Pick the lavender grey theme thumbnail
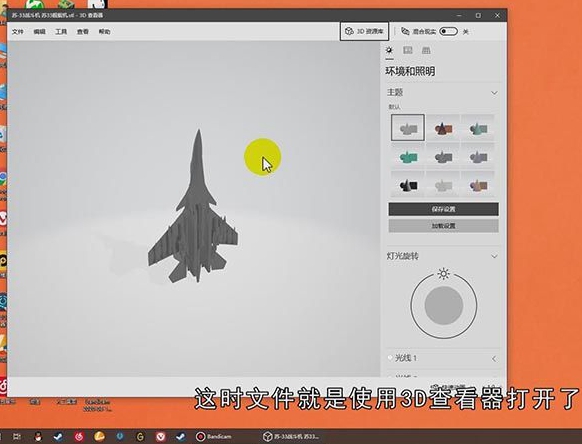The width and height of the screenshot is (582, 444). point(478,156)
